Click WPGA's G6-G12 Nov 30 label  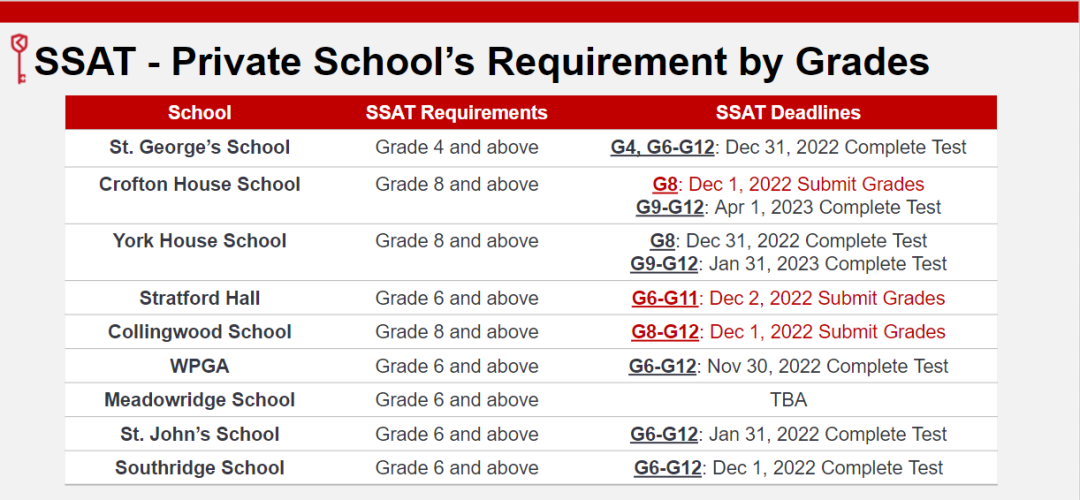662,367
